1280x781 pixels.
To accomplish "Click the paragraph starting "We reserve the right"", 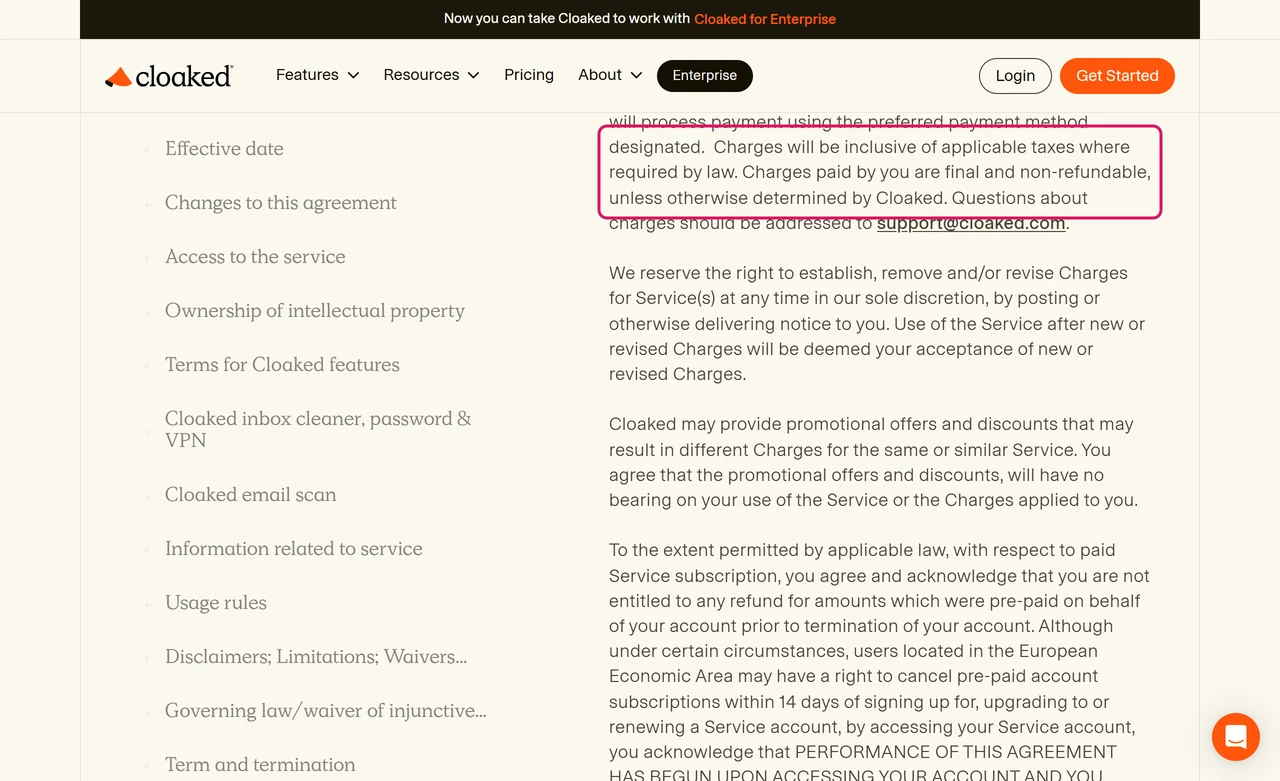I will (x=877, y=324).
